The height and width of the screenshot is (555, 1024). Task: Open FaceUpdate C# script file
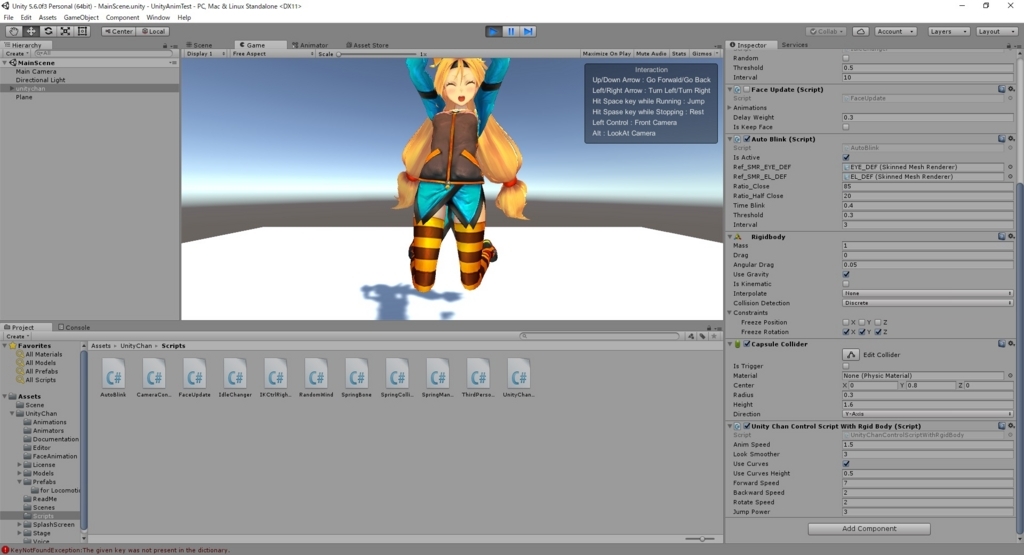point(195,379)
